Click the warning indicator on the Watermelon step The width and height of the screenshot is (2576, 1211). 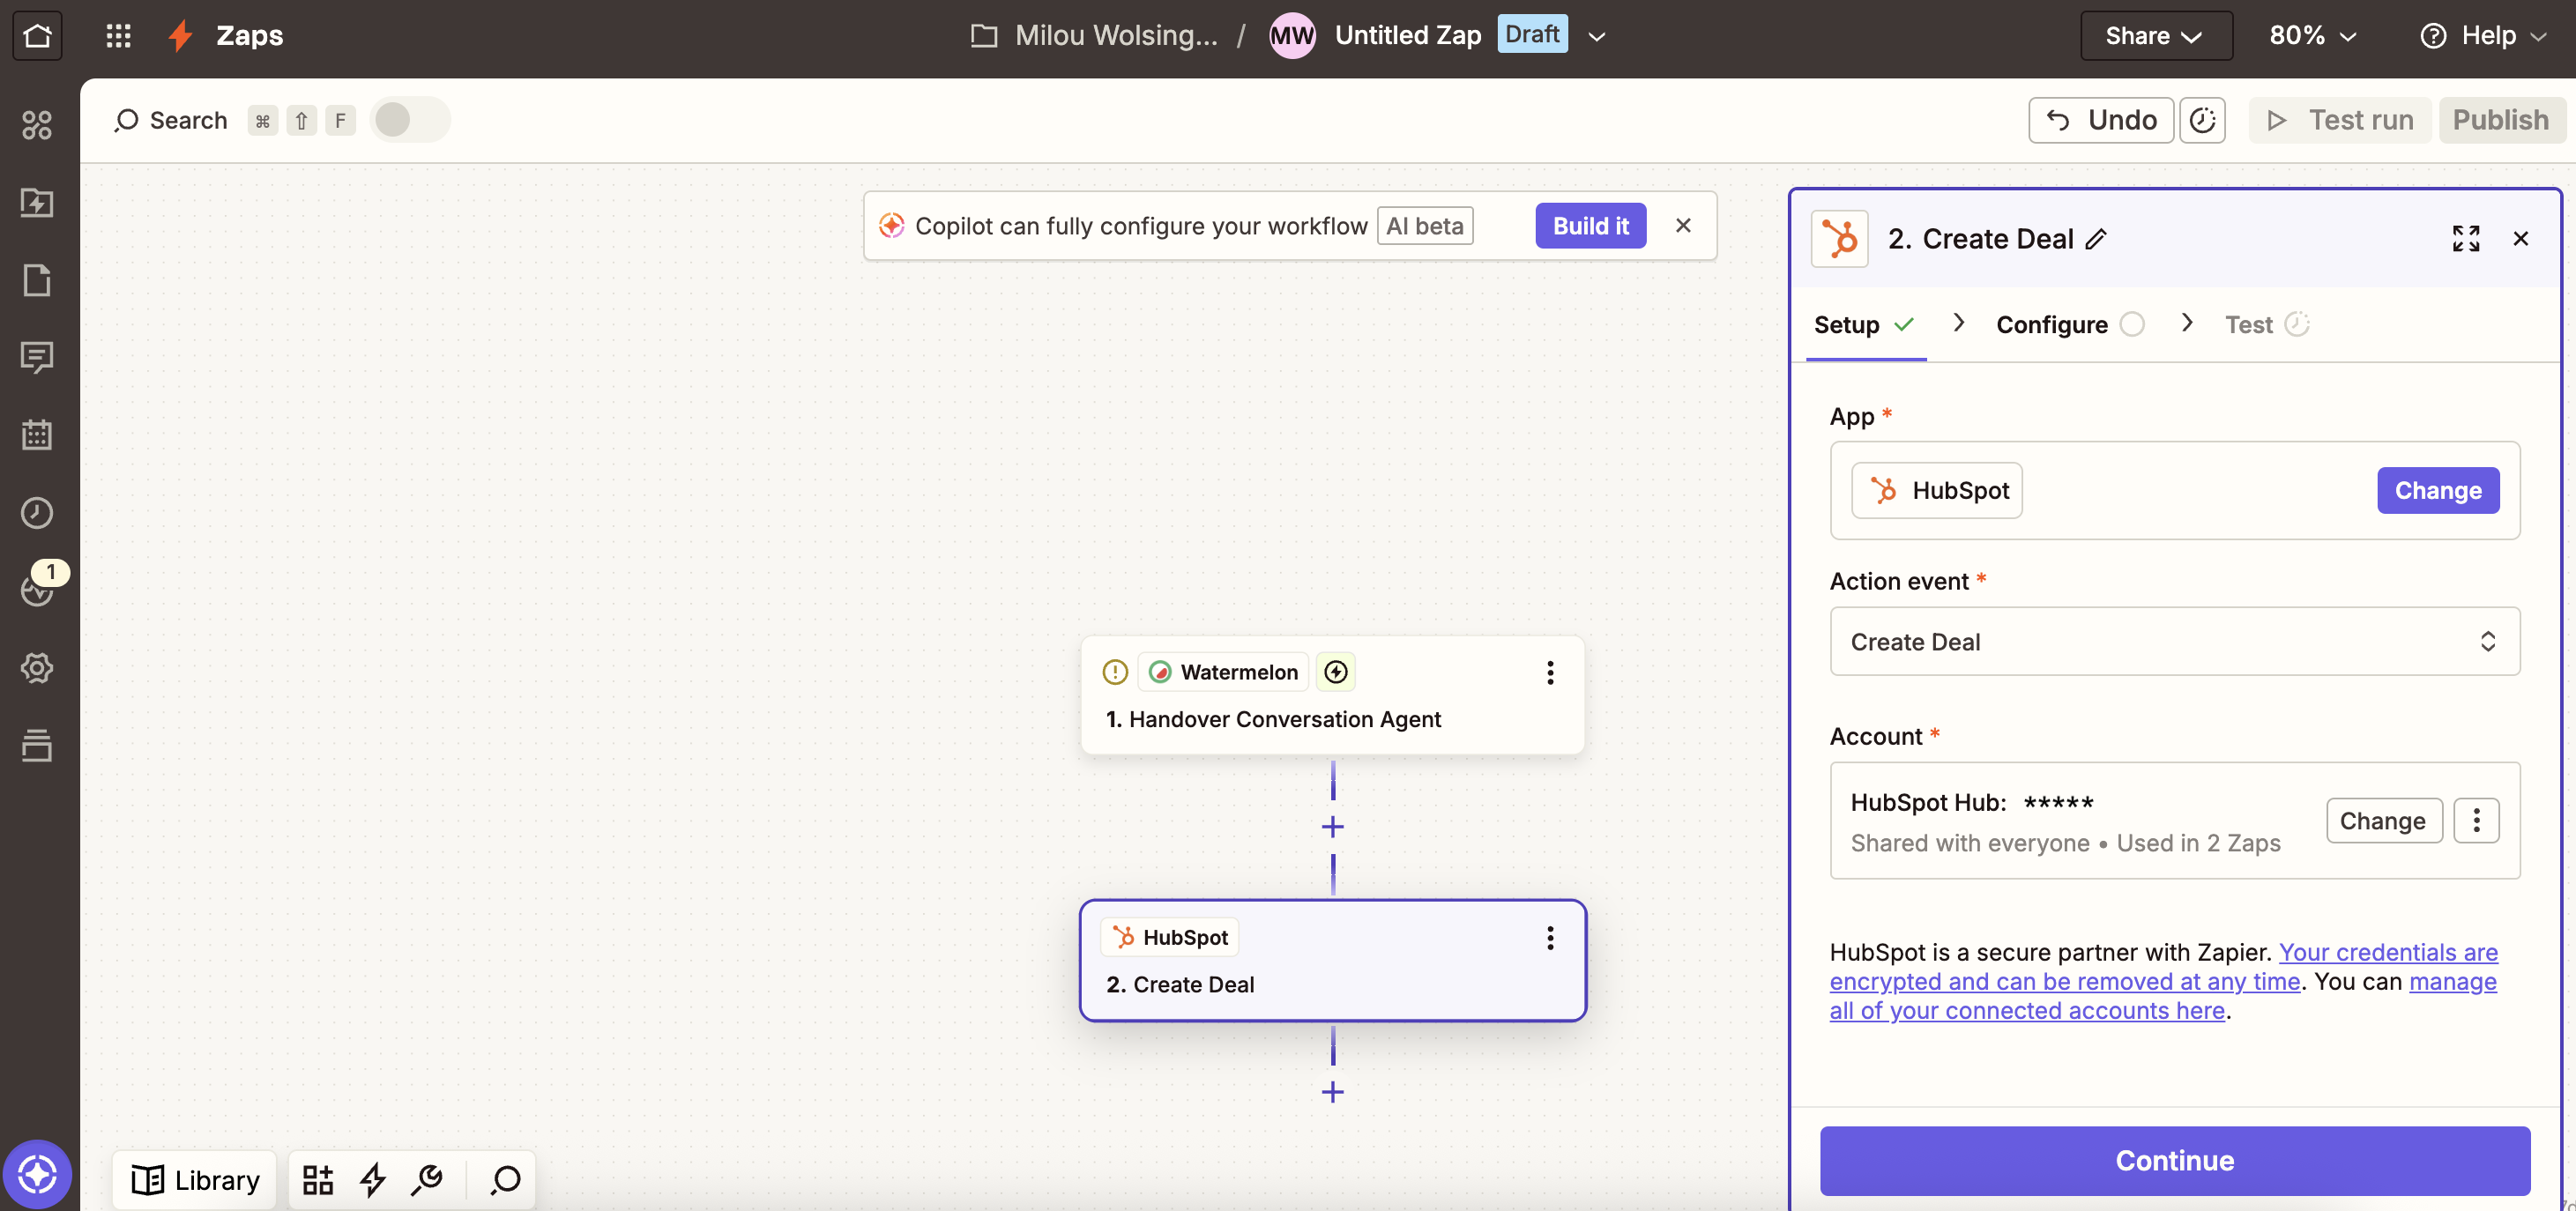(1114, 672)
